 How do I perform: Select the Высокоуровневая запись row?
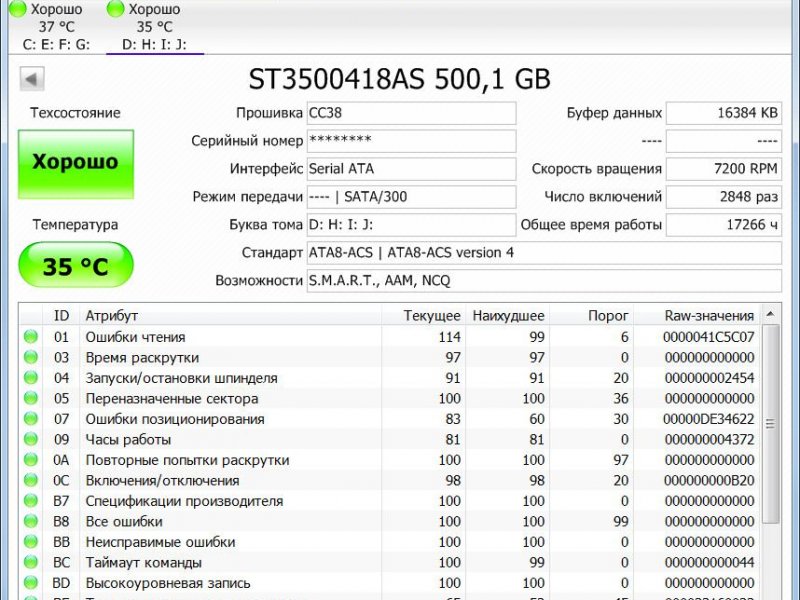pyautogui.click(x=390, y=583)
